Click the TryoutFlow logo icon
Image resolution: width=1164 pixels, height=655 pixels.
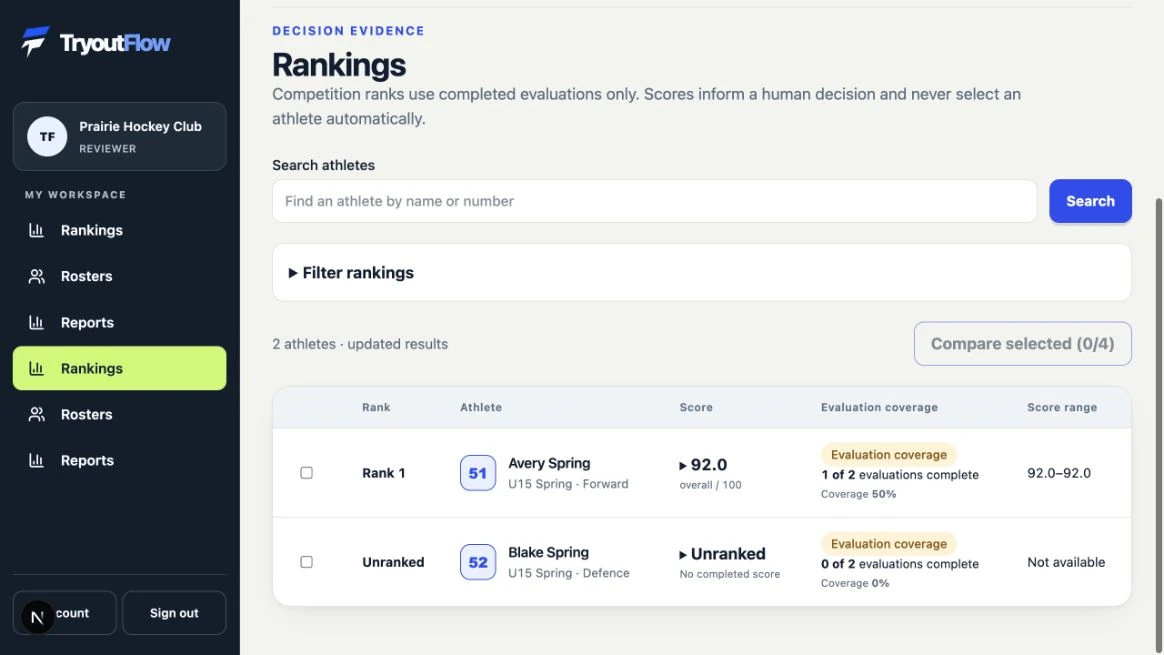click(x=35, y=42)
